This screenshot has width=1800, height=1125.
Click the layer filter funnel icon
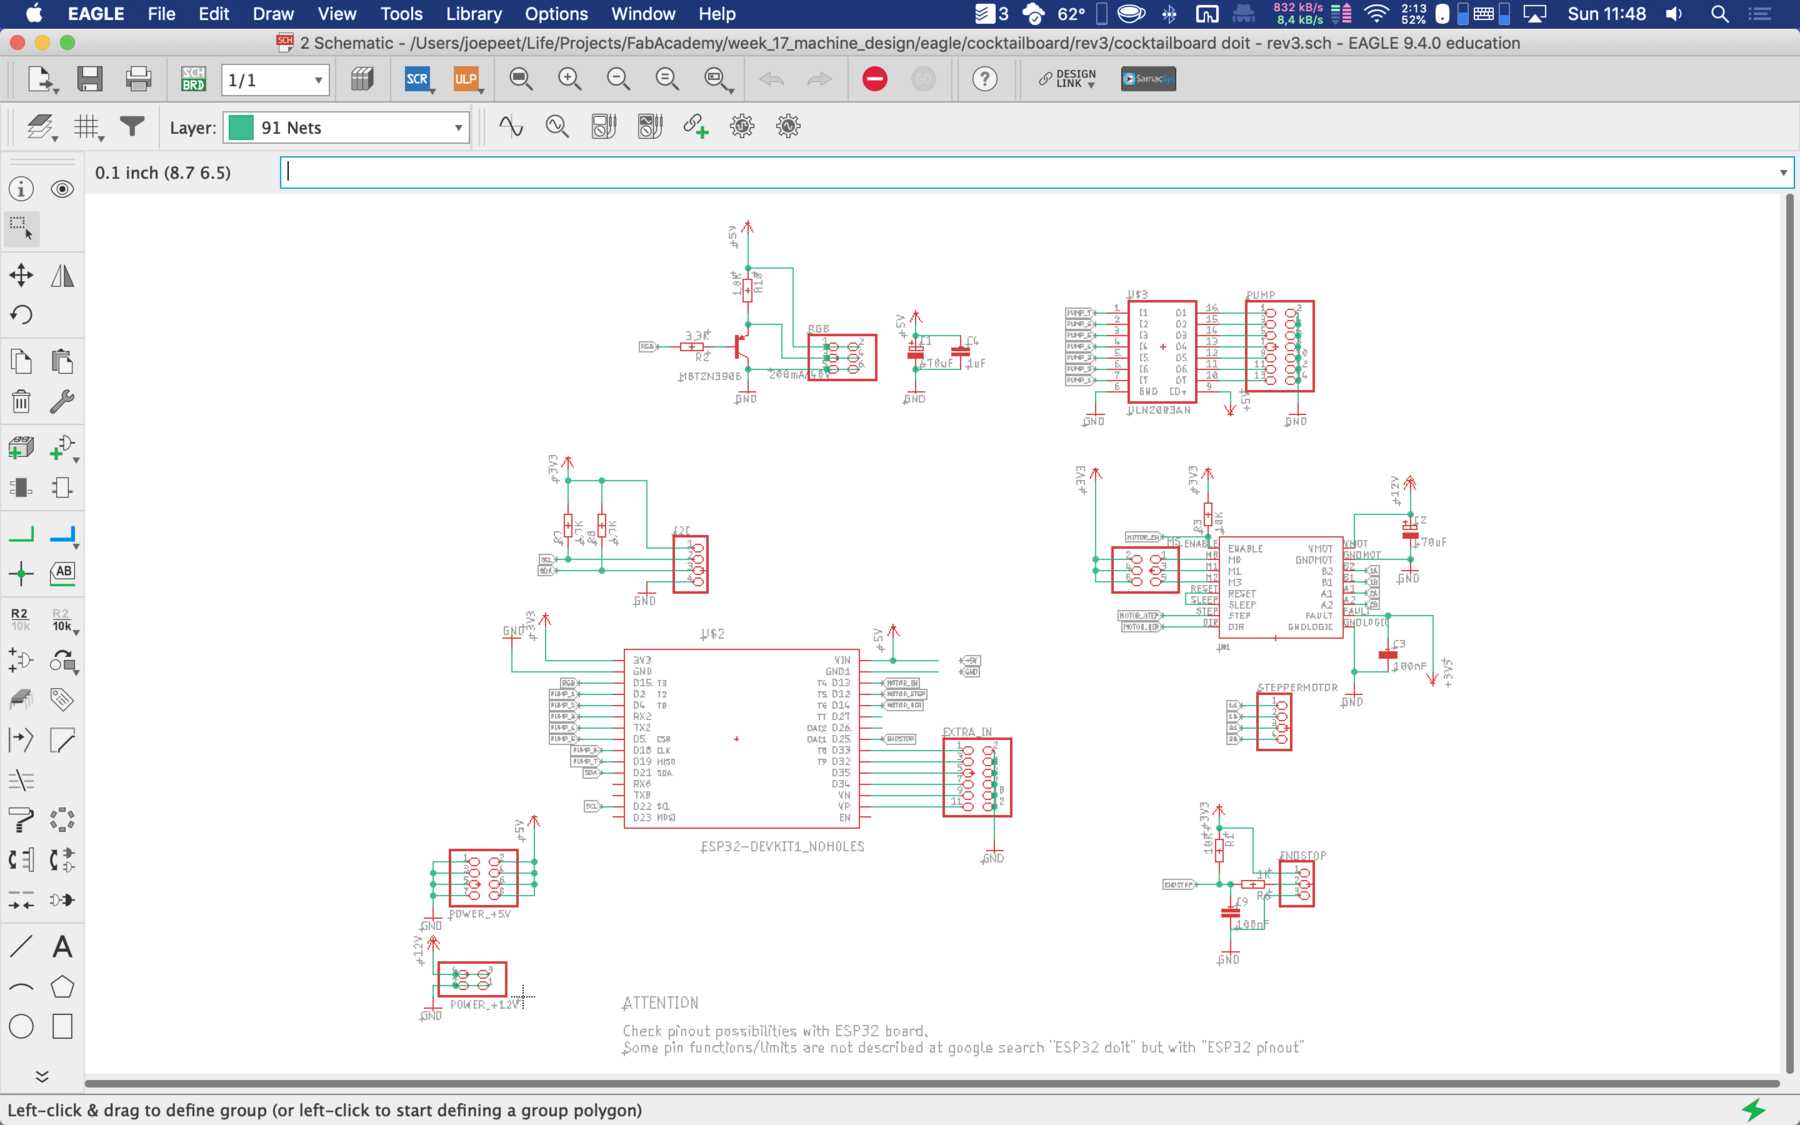click(x=132, y=126)
